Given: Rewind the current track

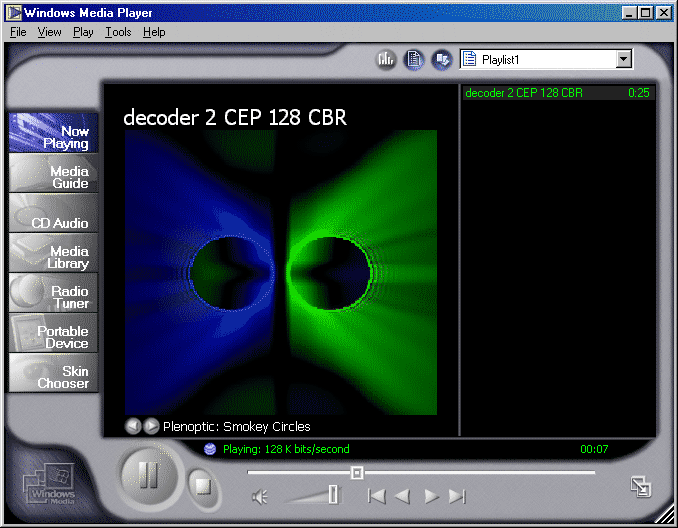Looking at the screenshot, I should (x=402, y=496).
